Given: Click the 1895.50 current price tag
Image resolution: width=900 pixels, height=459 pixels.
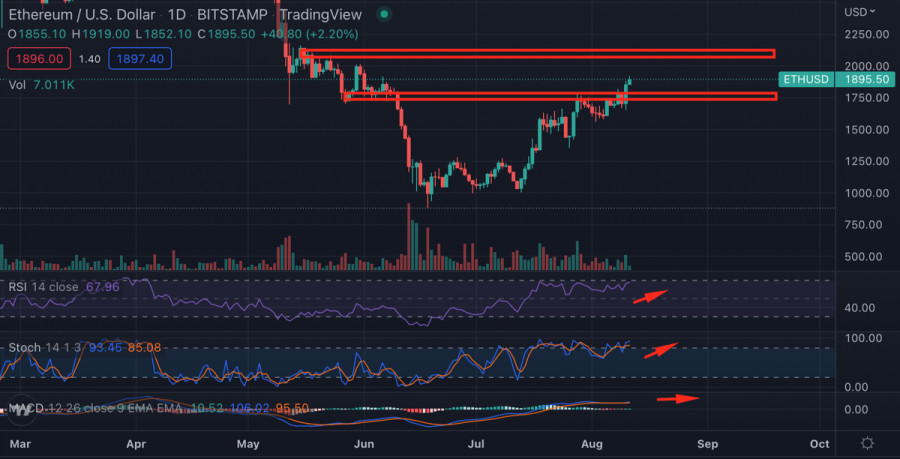Looking at the screenshot, I should [x=866, y=79].
